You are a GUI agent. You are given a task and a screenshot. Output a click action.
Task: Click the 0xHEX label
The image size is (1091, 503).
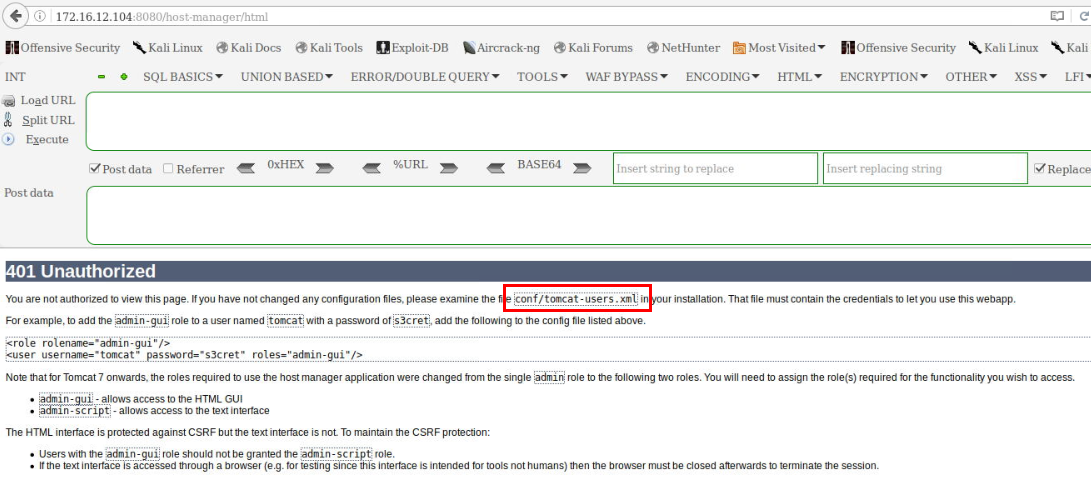286,165
